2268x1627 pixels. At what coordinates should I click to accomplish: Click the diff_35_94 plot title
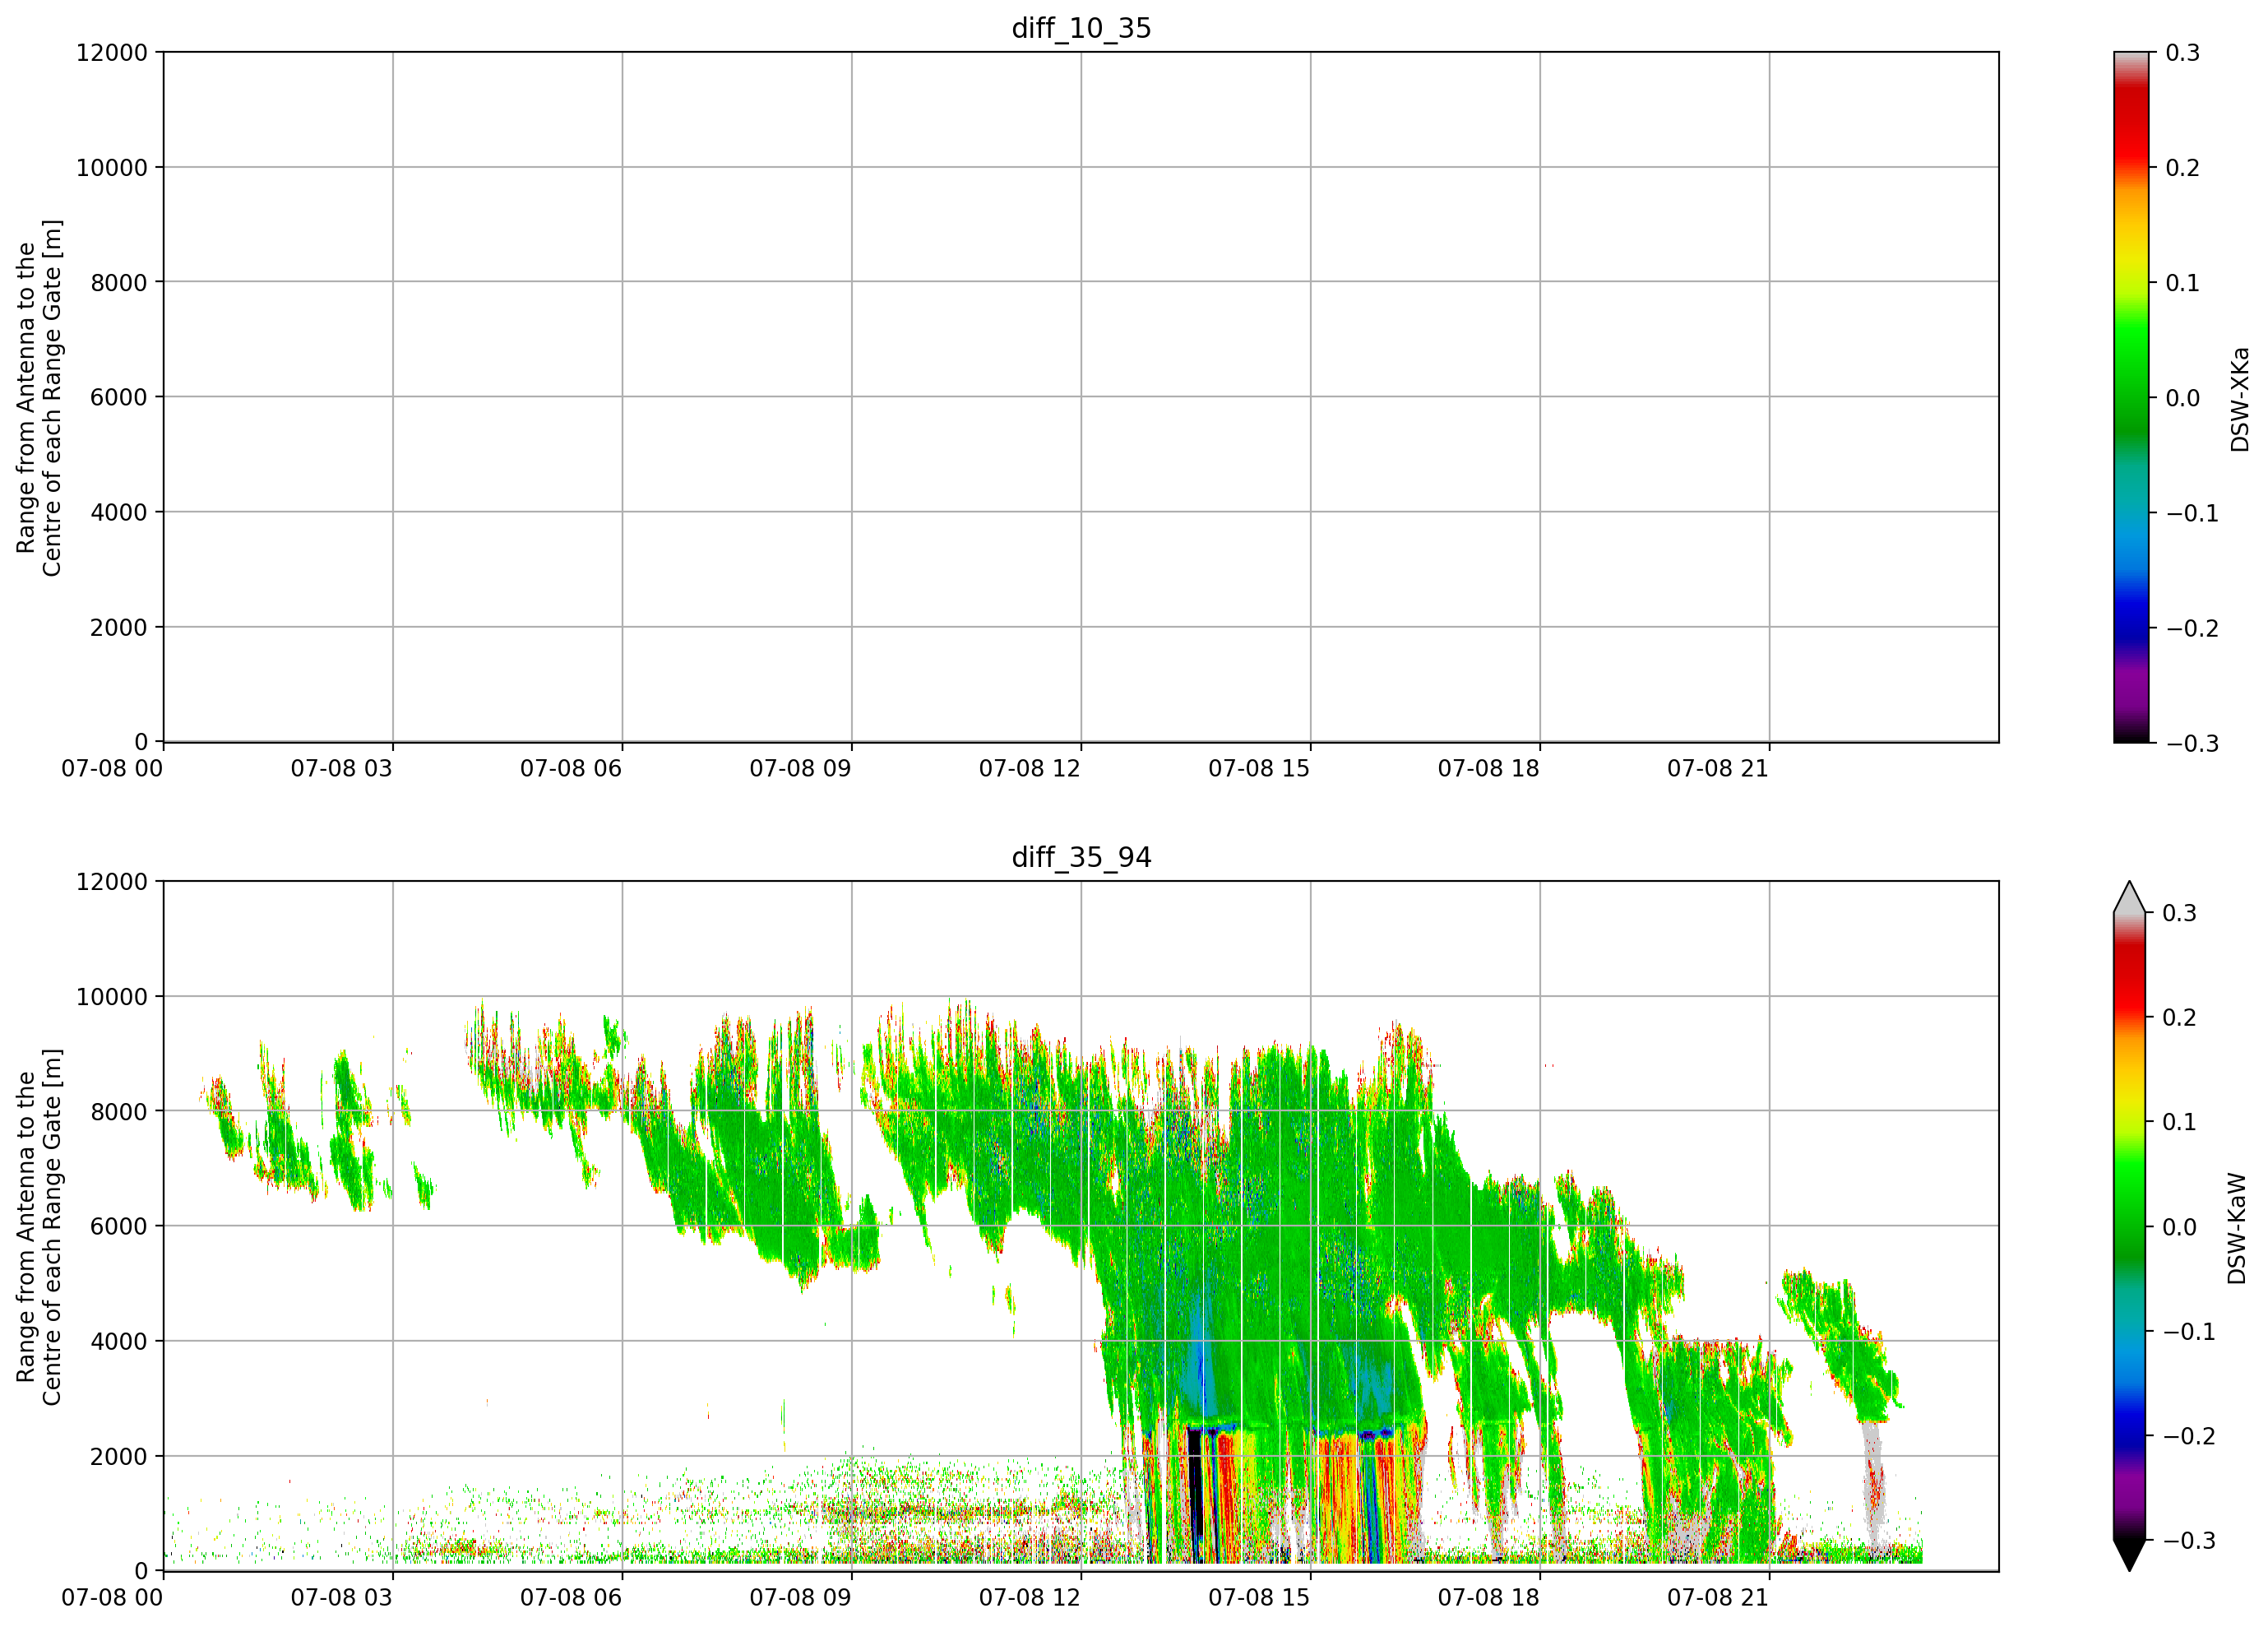coord(1081,857)
